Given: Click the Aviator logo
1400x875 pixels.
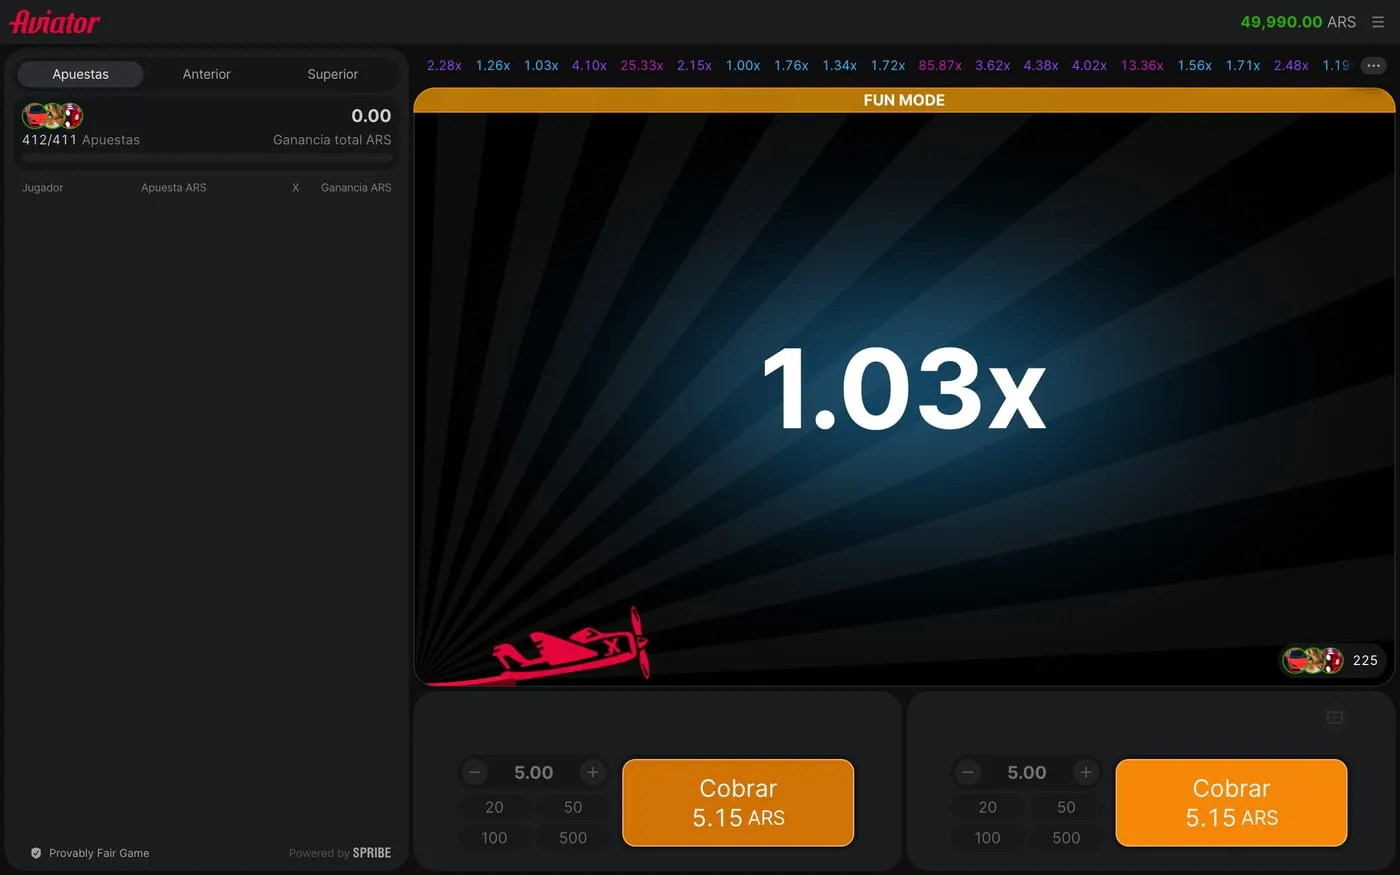Looking at the screenshot, I should [55, 22].
